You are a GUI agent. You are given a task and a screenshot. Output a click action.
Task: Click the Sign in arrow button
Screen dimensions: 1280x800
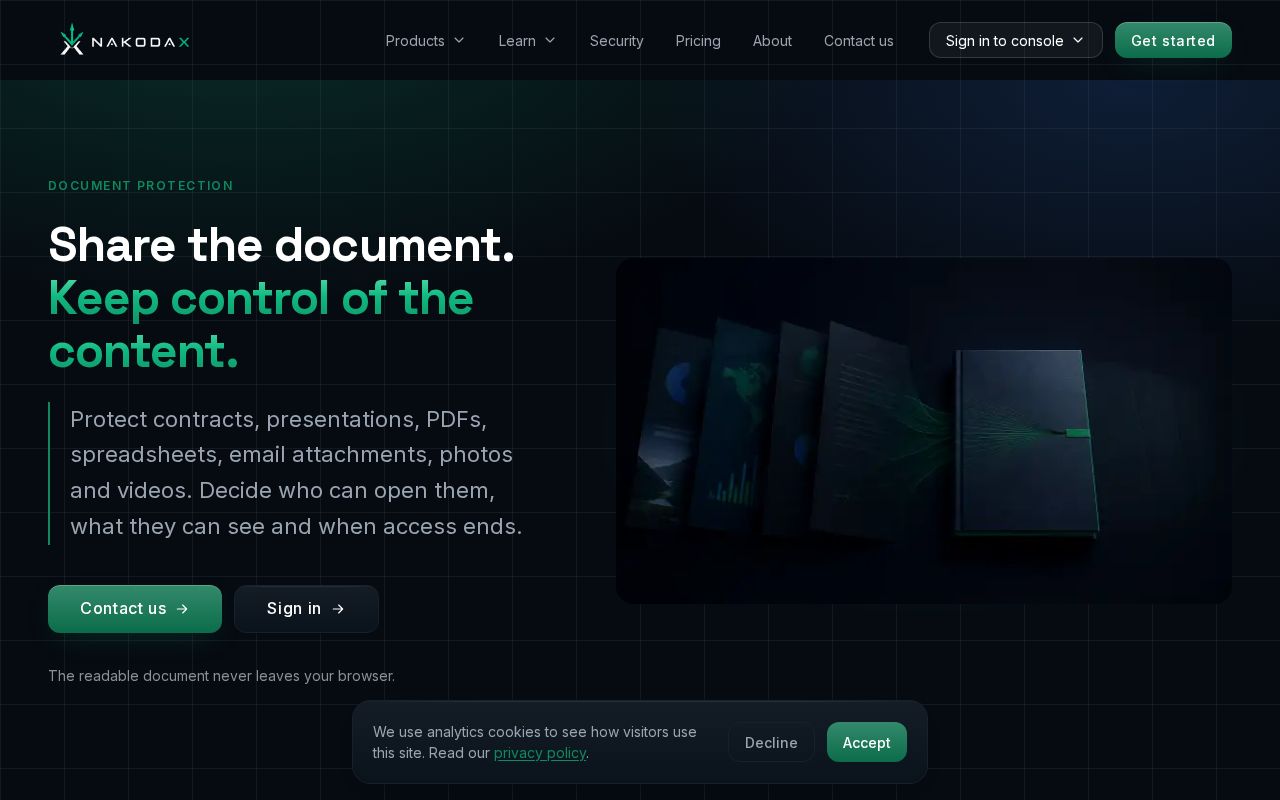(306, 609)
